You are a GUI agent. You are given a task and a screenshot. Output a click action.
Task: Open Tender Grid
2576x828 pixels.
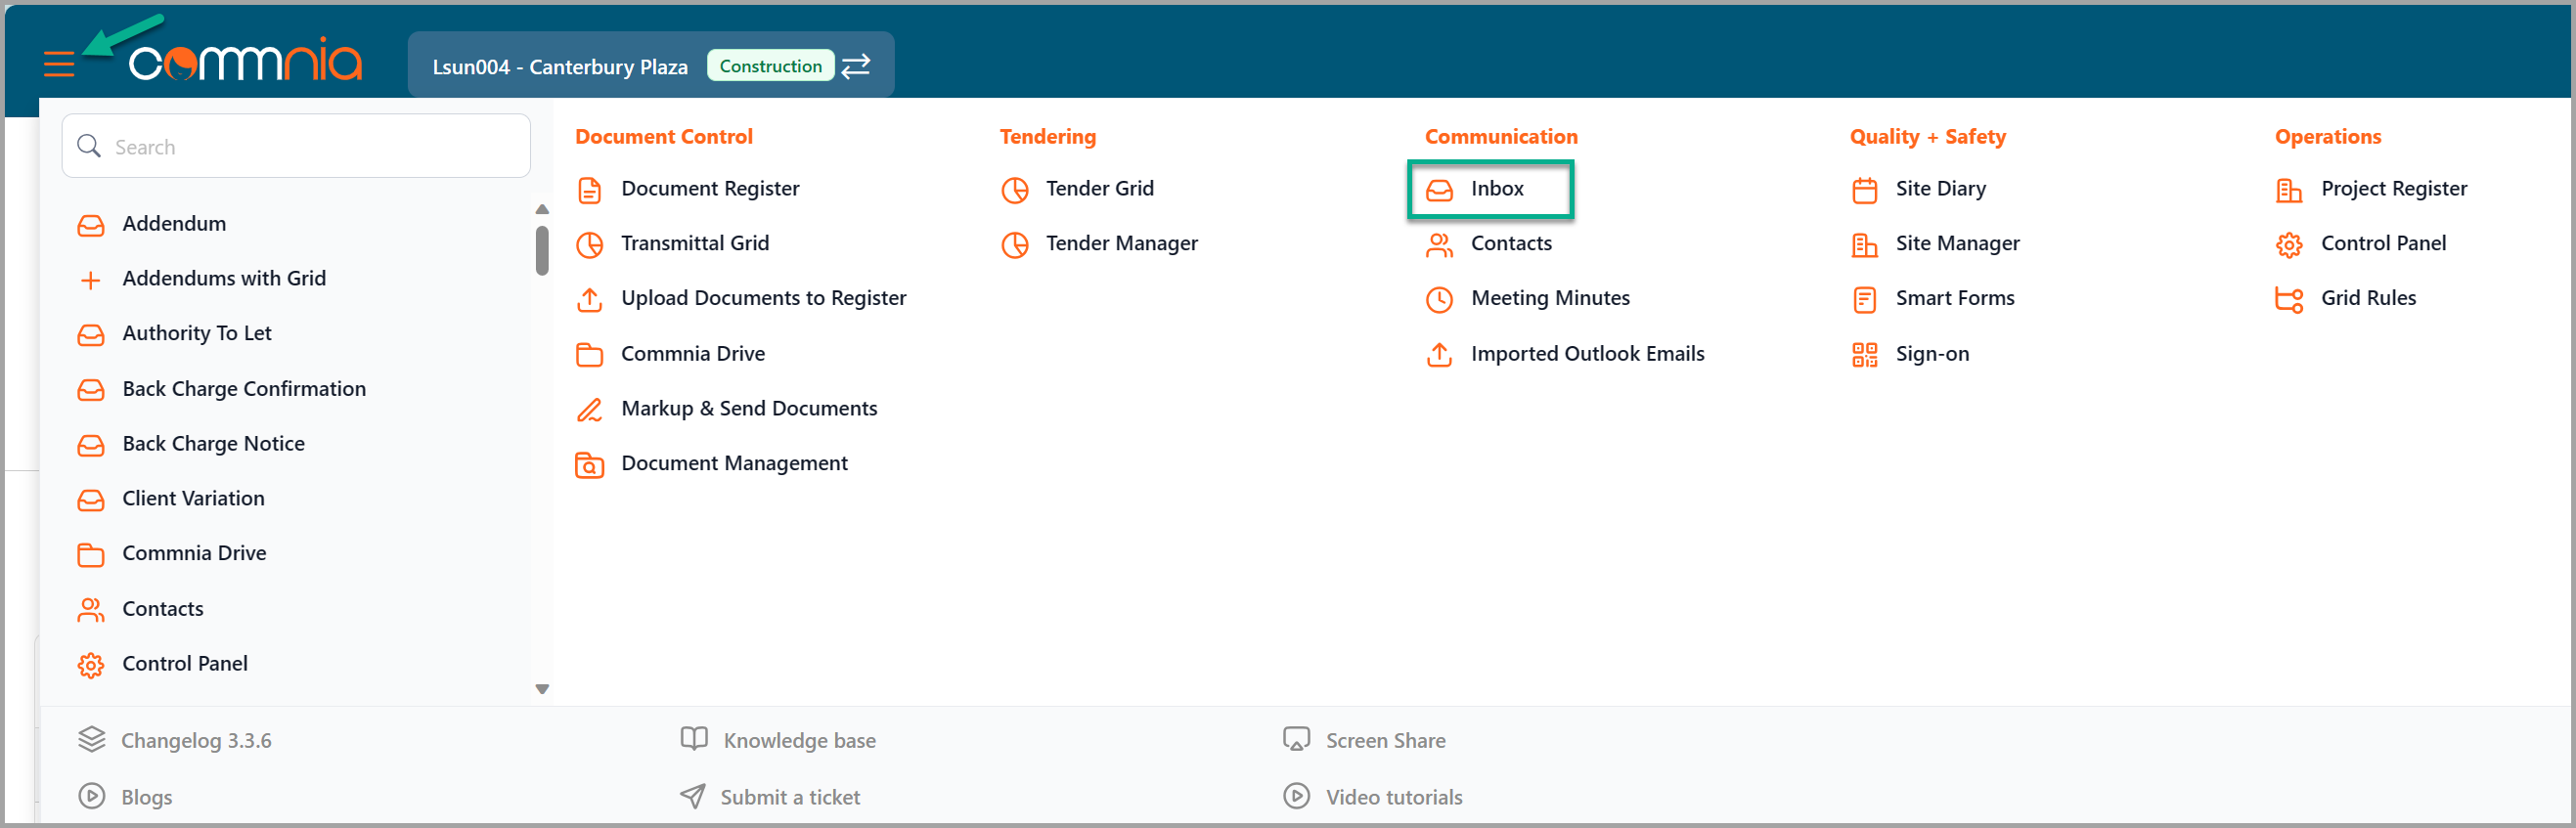click(1100, 189)
